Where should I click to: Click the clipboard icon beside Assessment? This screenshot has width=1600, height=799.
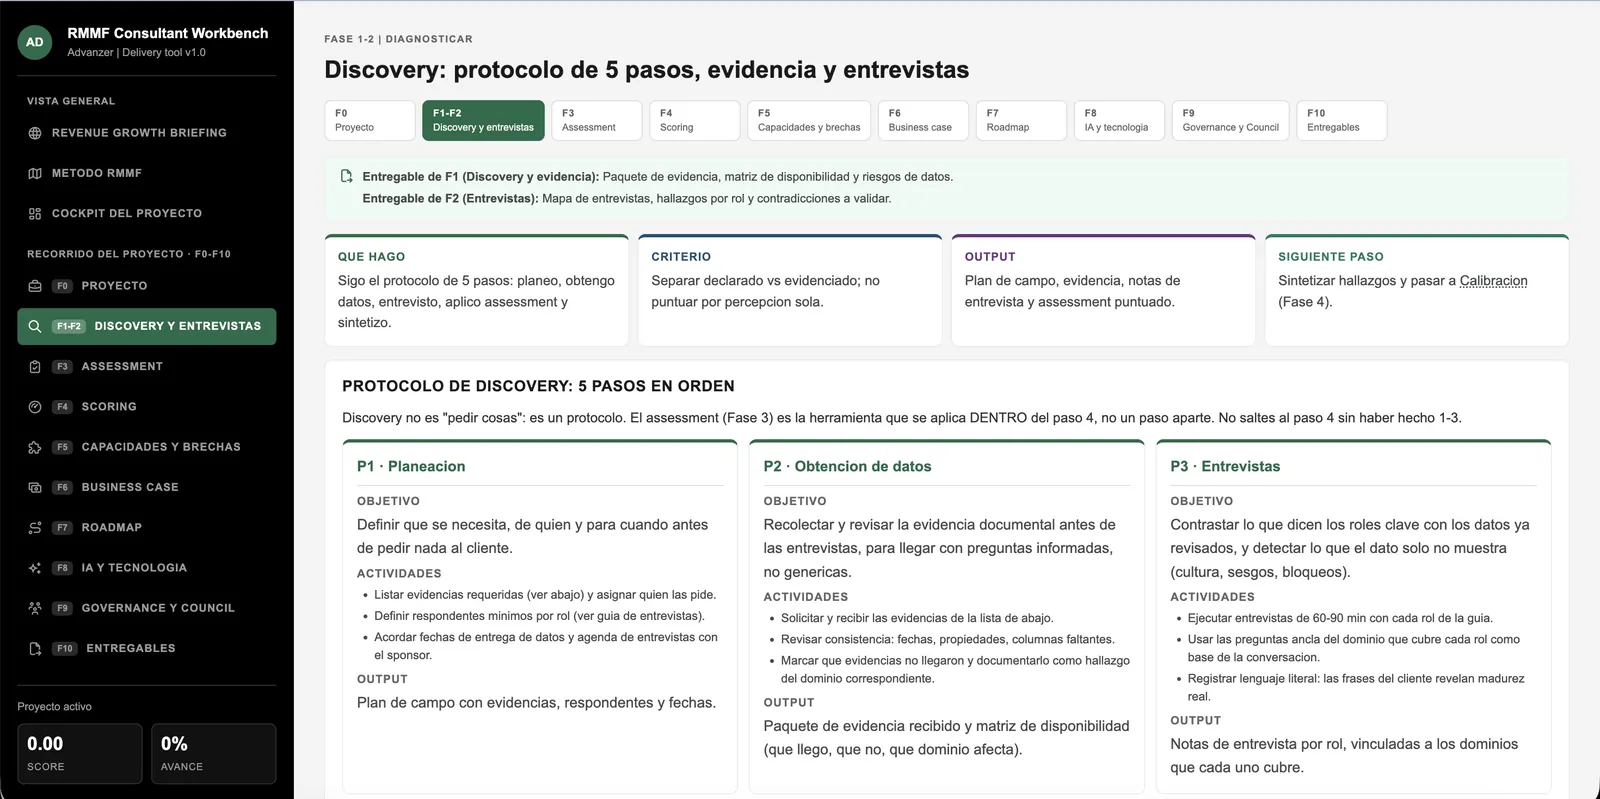pyautogui.click(x=35, y=367)
